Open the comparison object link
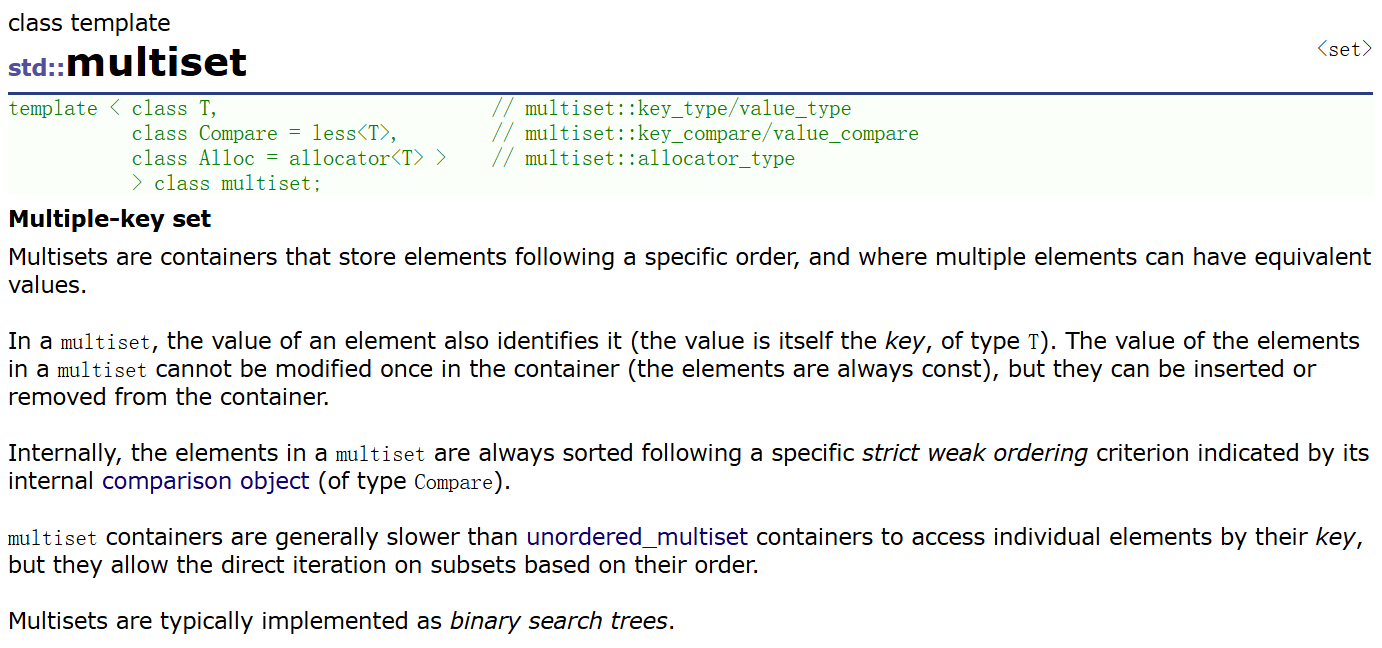1382x648 pixels. pyautogui.click(x=206, y=481)
